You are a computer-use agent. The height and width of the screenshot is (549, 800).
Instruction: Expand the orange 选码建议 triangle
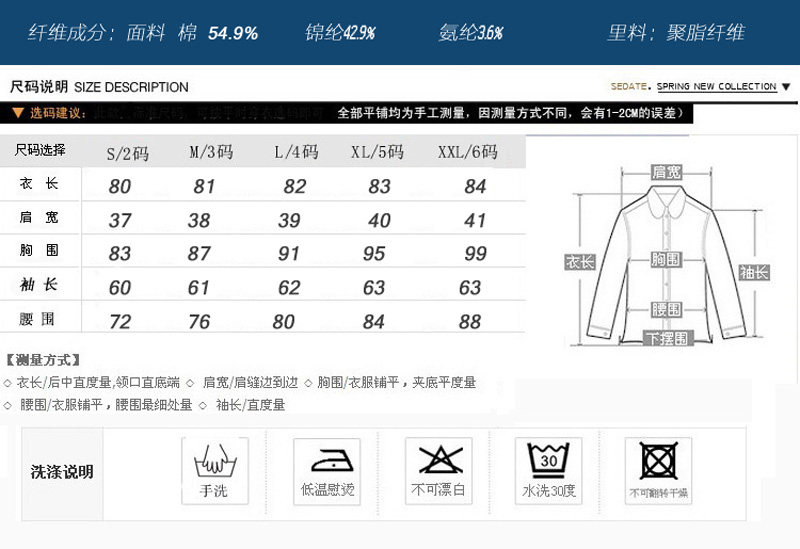pyautogui.click(x=17, y=113)
